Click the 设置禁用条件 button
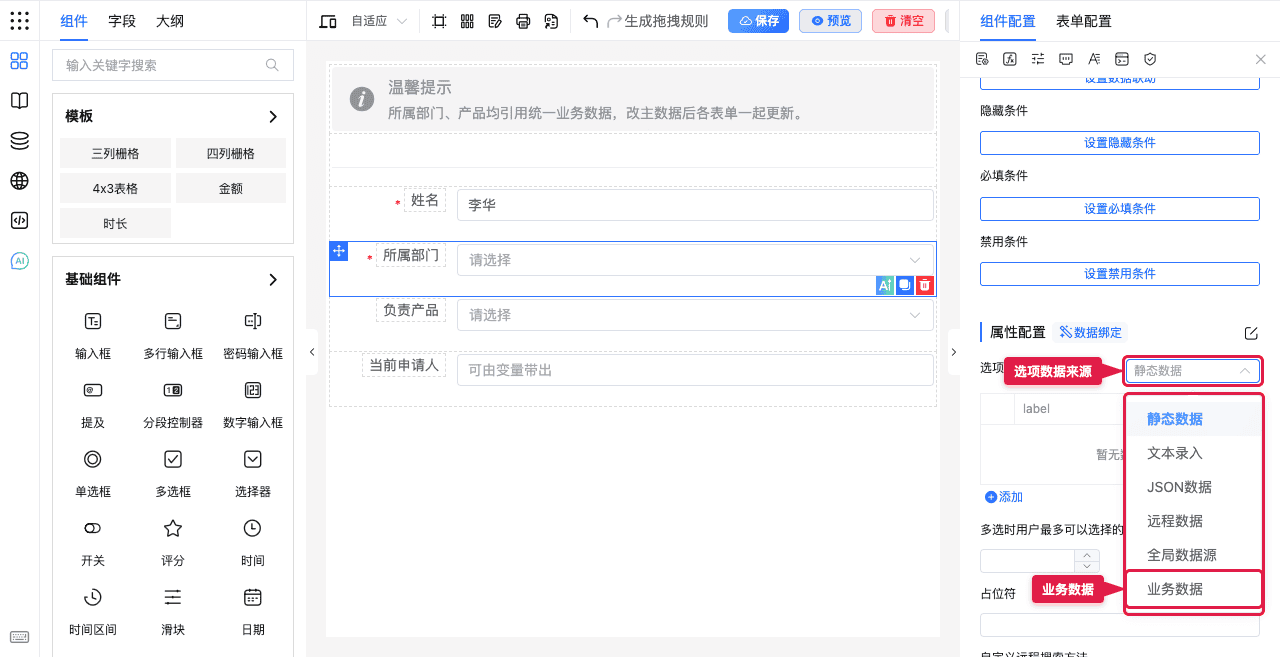 coord(1120,274)
